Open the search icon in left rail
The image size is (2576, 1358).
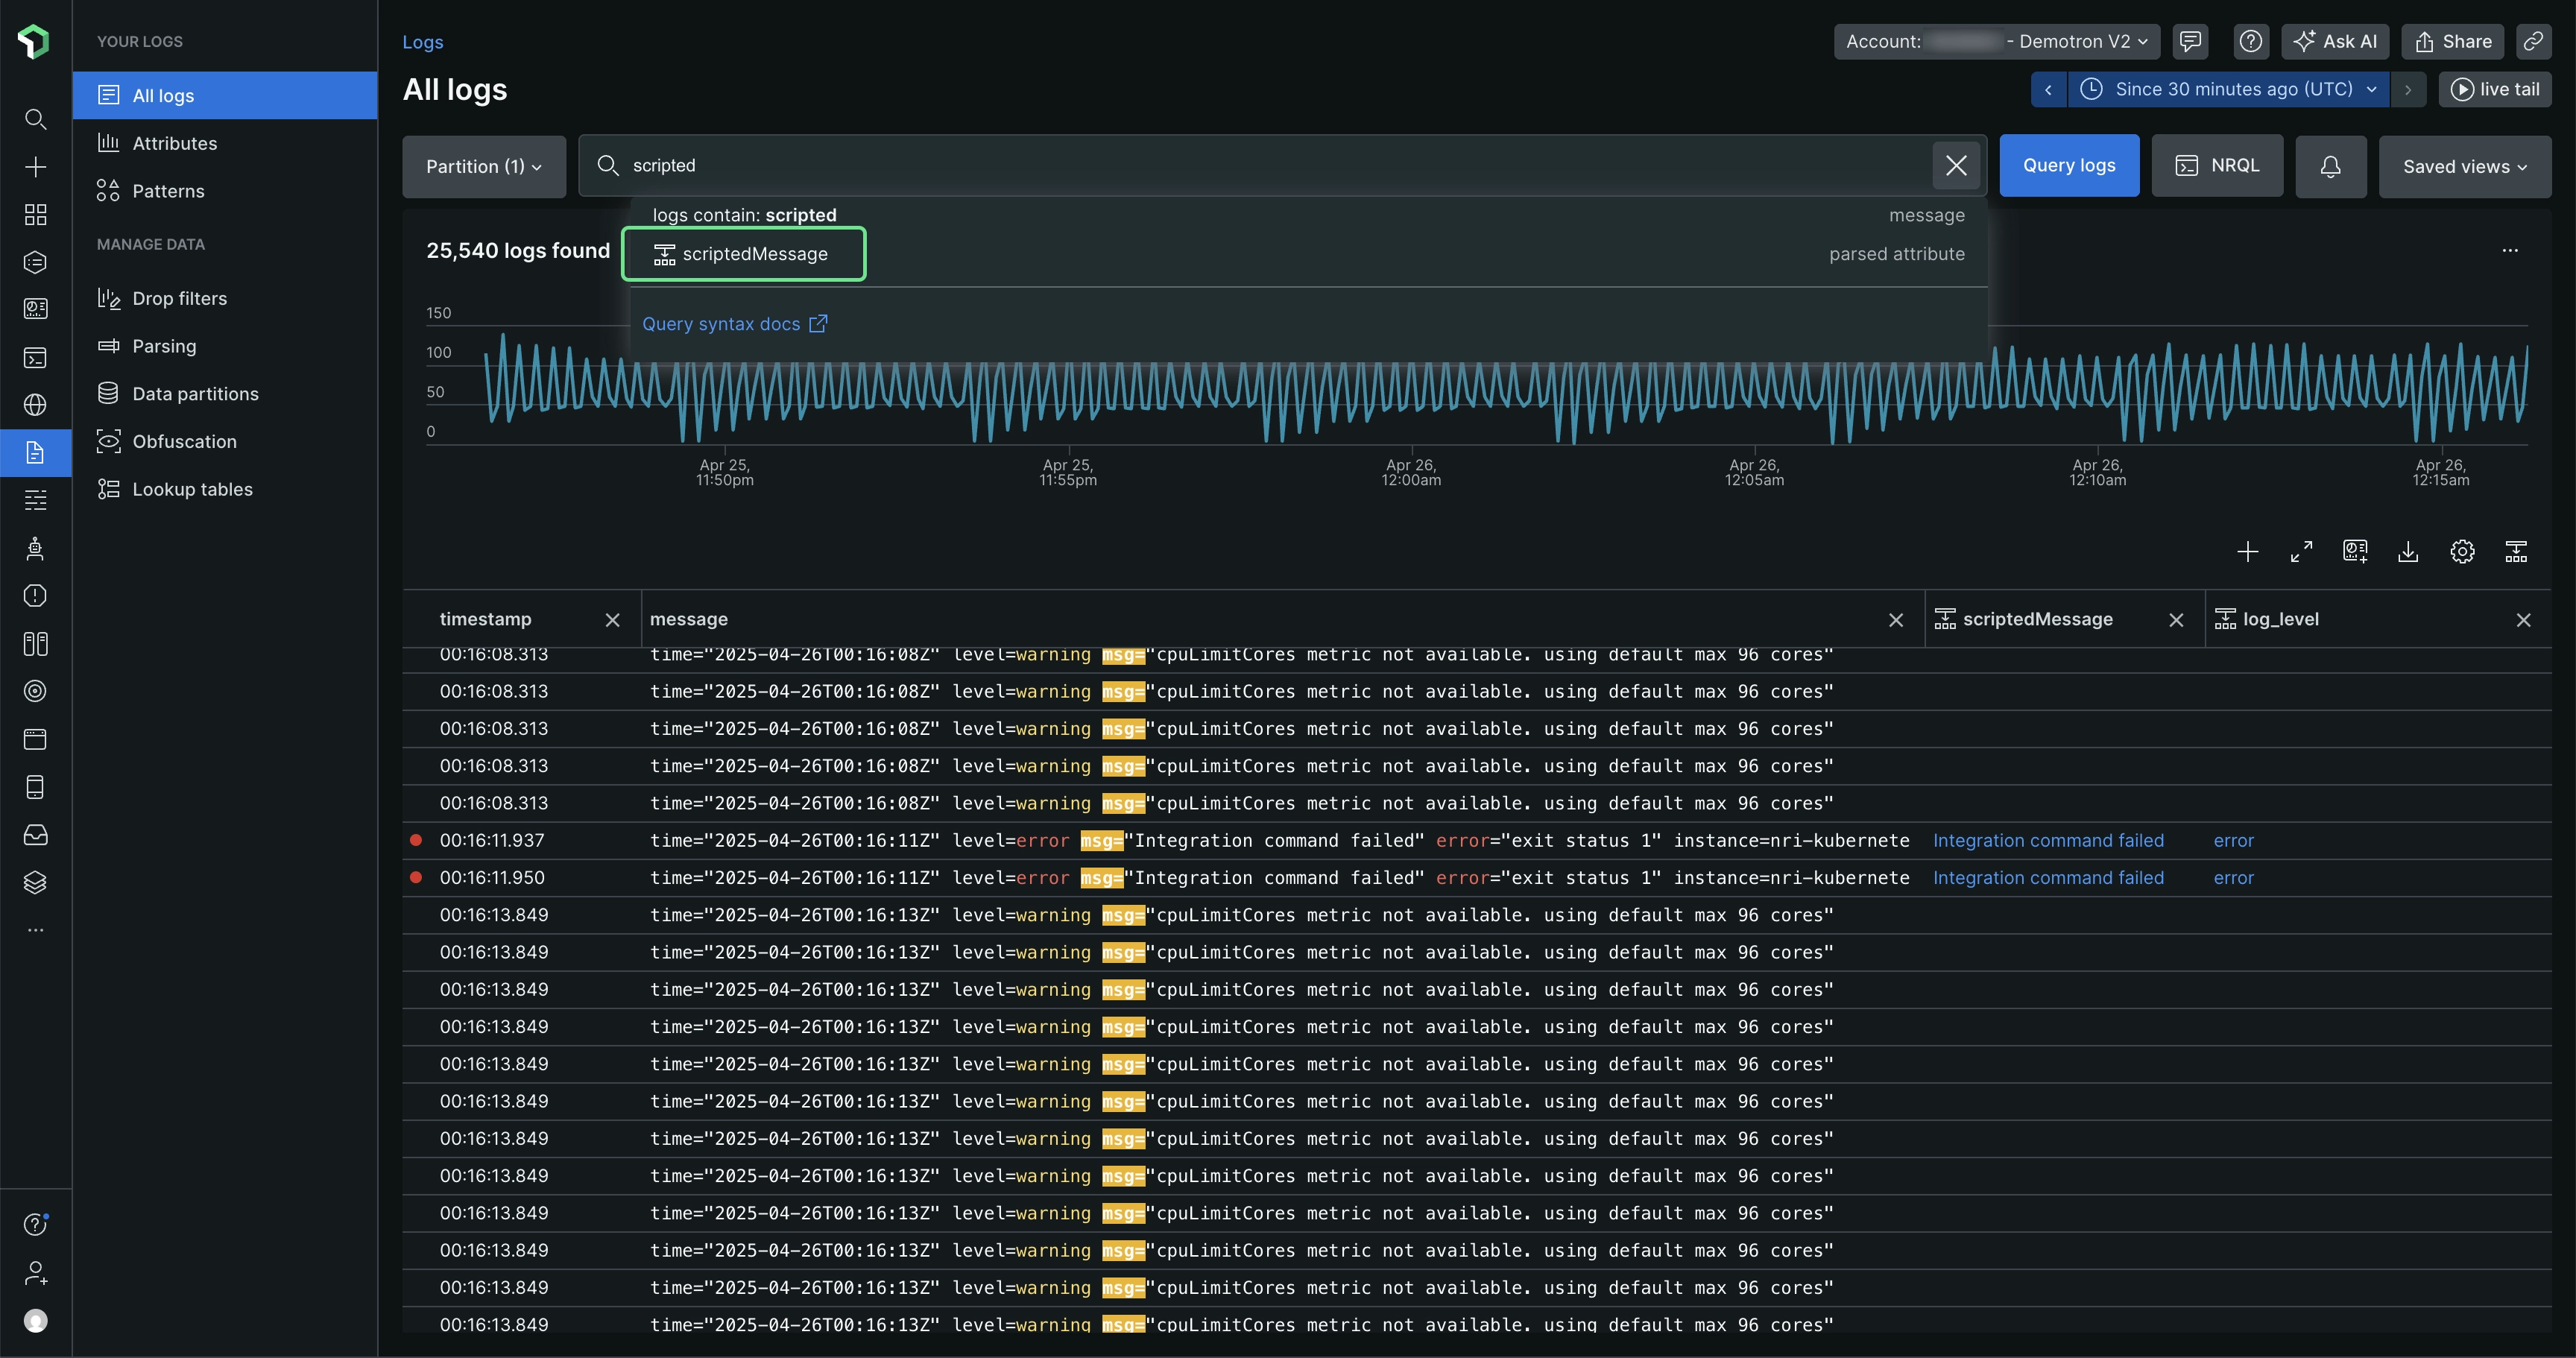pos(35,119)
